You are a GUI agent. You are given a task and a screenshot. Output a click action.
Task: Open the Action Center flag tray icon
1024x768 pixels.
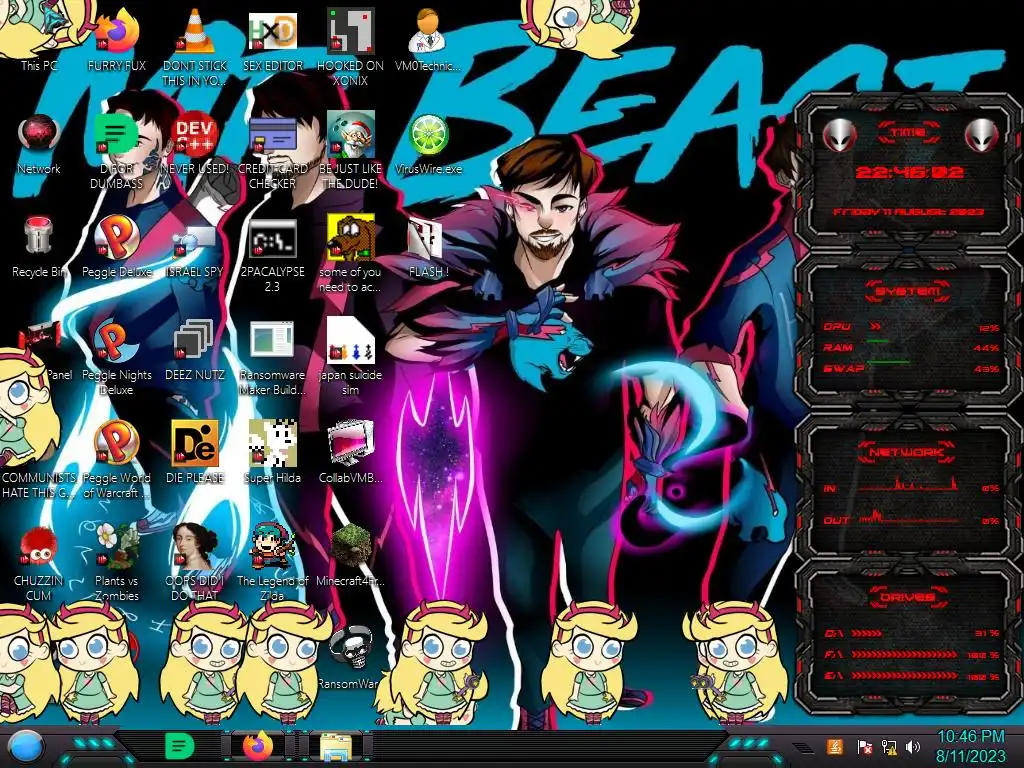pos(865,747)
